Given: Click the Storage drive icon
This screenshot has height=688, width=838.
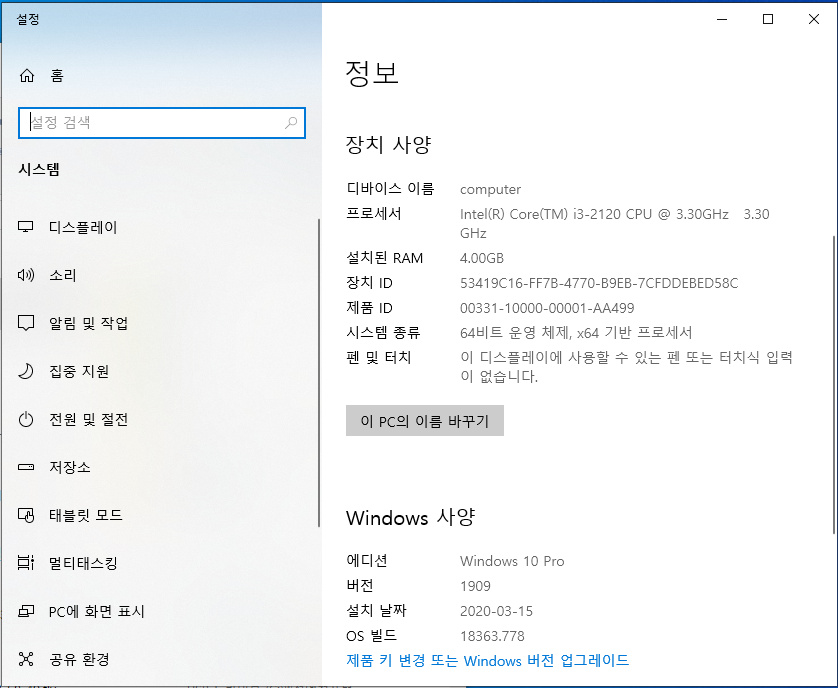Looking at the screenshot, I should pyautogui.click(x=26, y=467).
